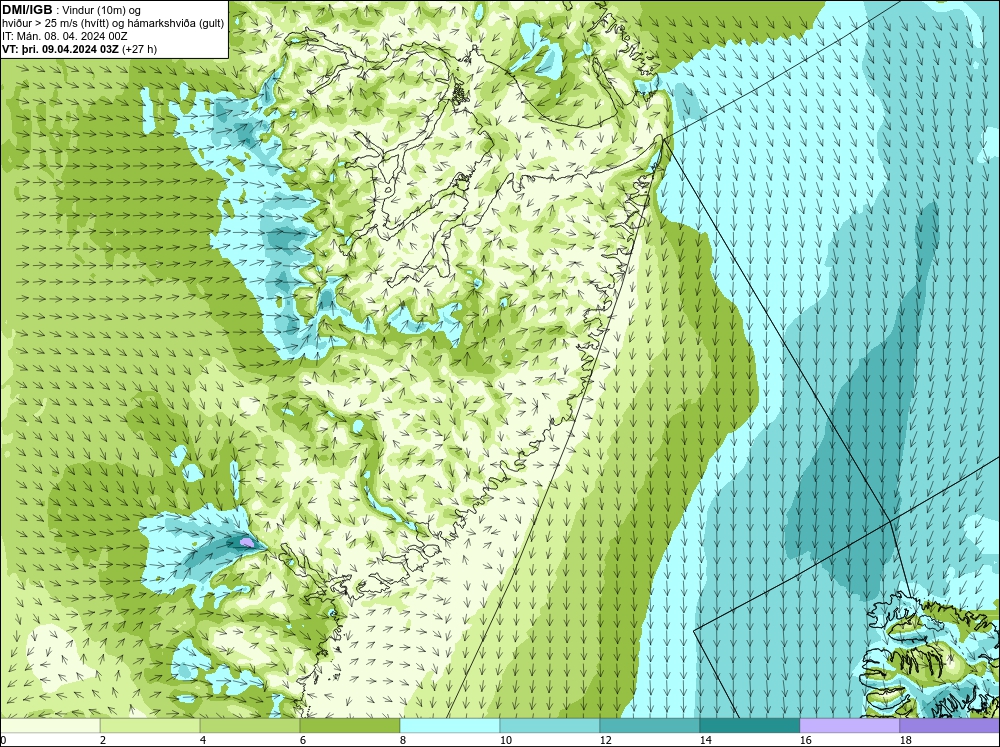Click the 18+ m/s purple legend swatch
This screenshot has height=747, width=1000.
(950, 725)
